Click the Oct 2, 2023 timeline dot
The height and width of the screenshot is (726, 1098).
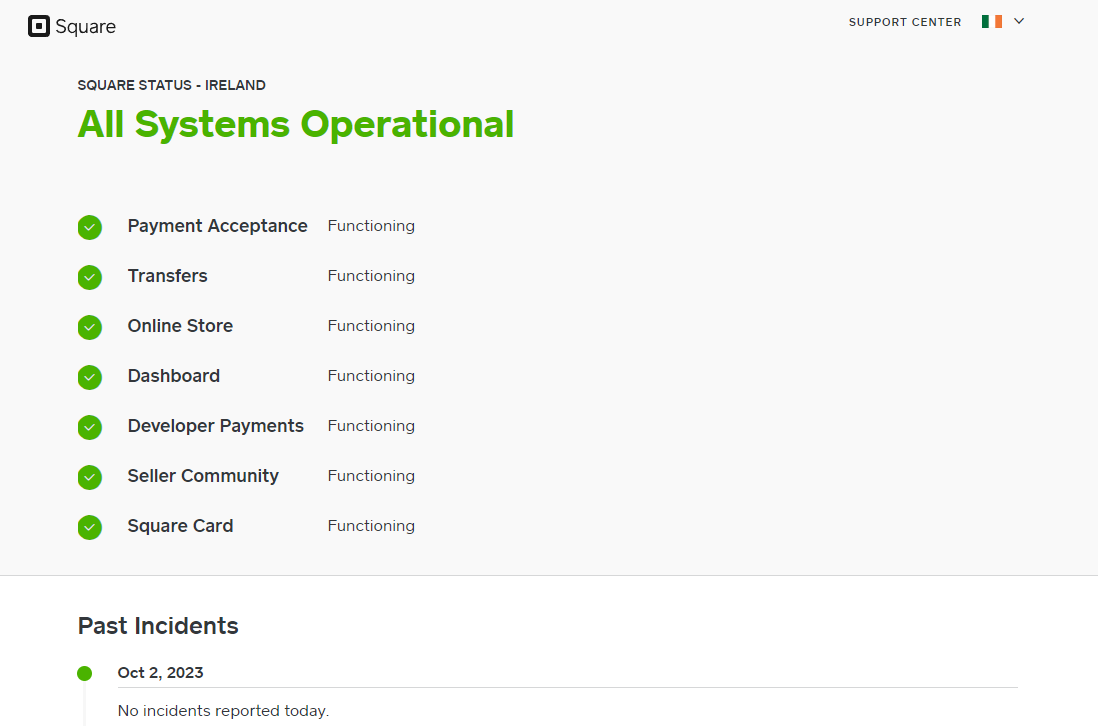(85, 673)
